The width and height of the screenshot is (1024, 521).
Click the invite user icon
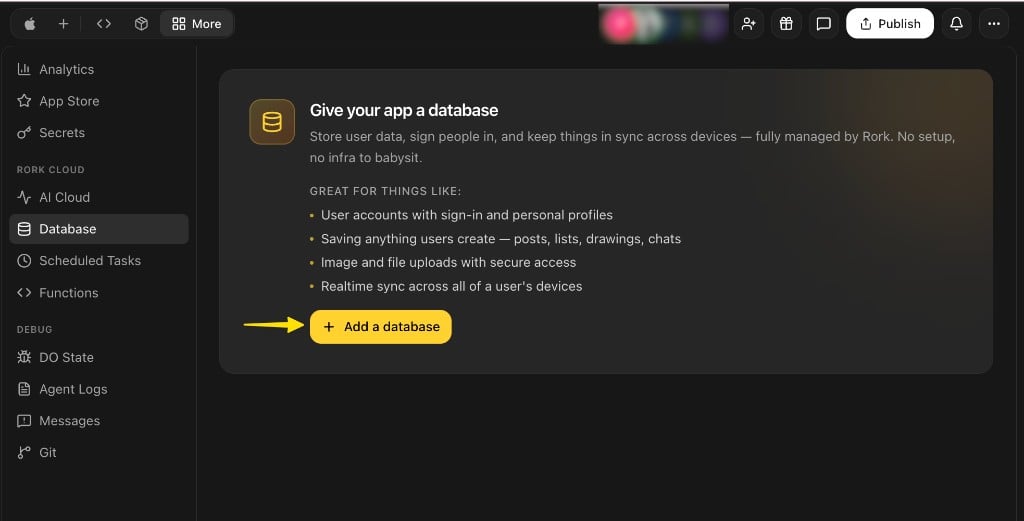click(748, 24)
